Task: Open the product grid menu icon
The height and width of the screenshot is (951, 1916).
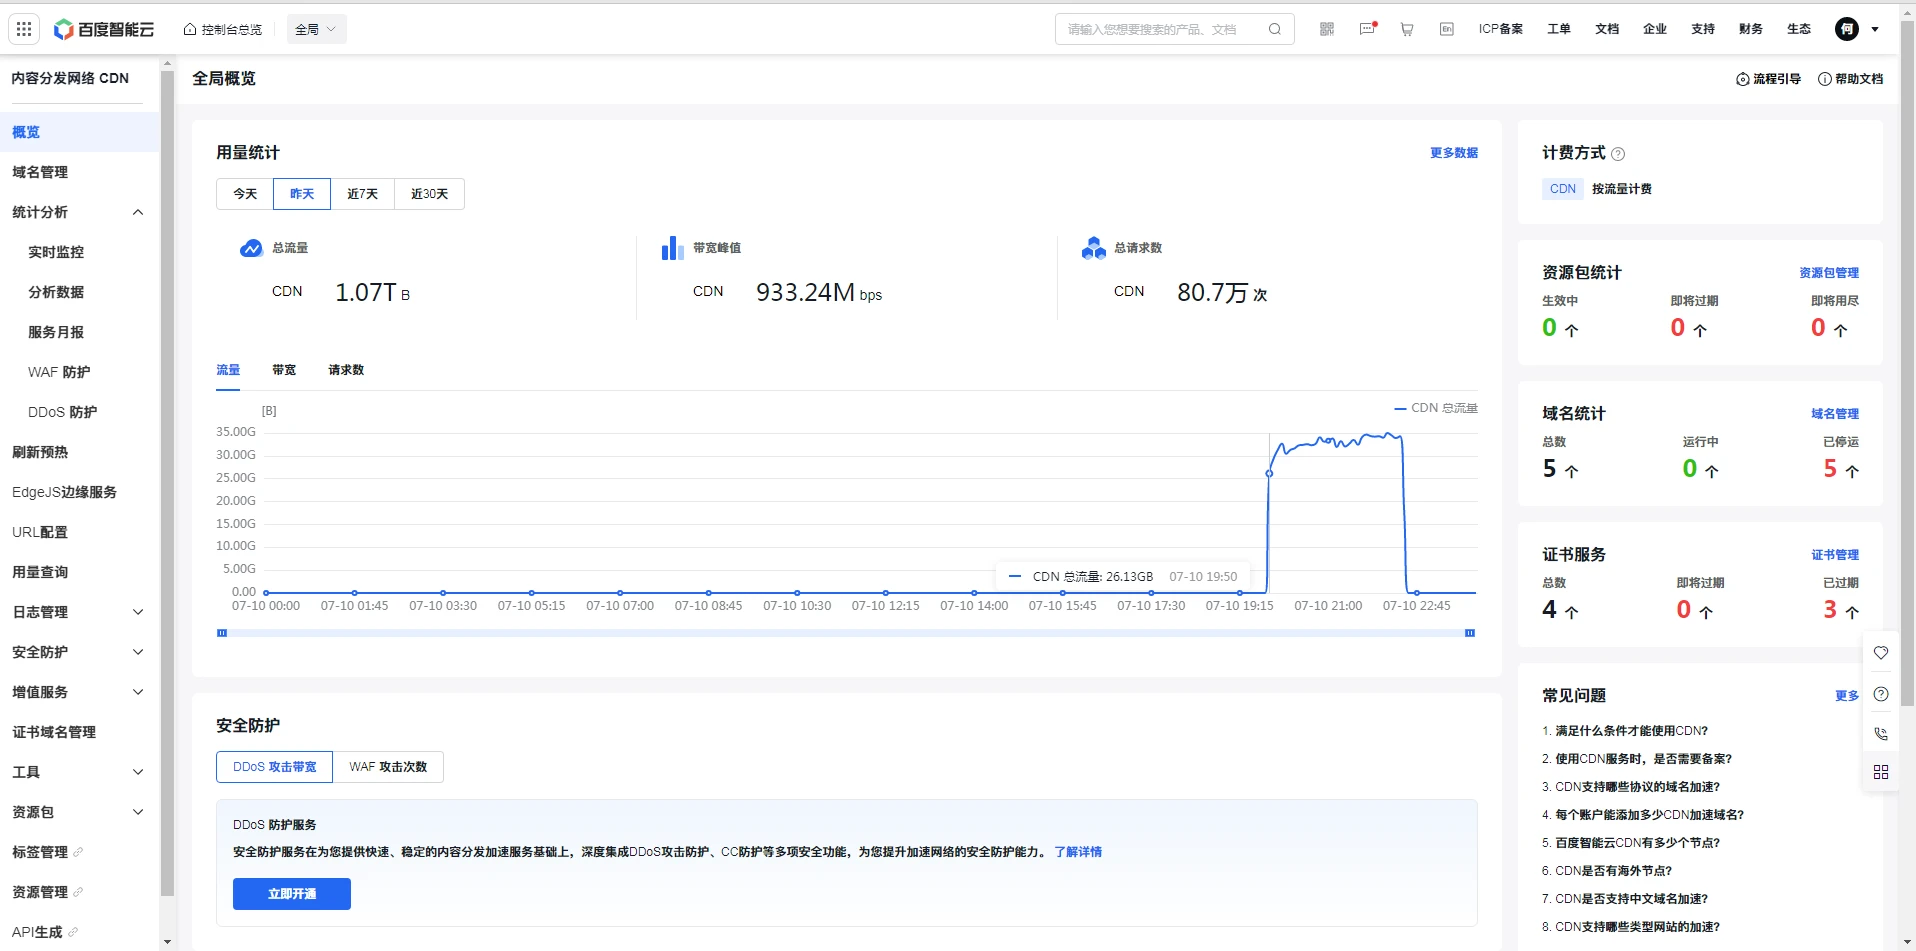Action: click(24, 29)
